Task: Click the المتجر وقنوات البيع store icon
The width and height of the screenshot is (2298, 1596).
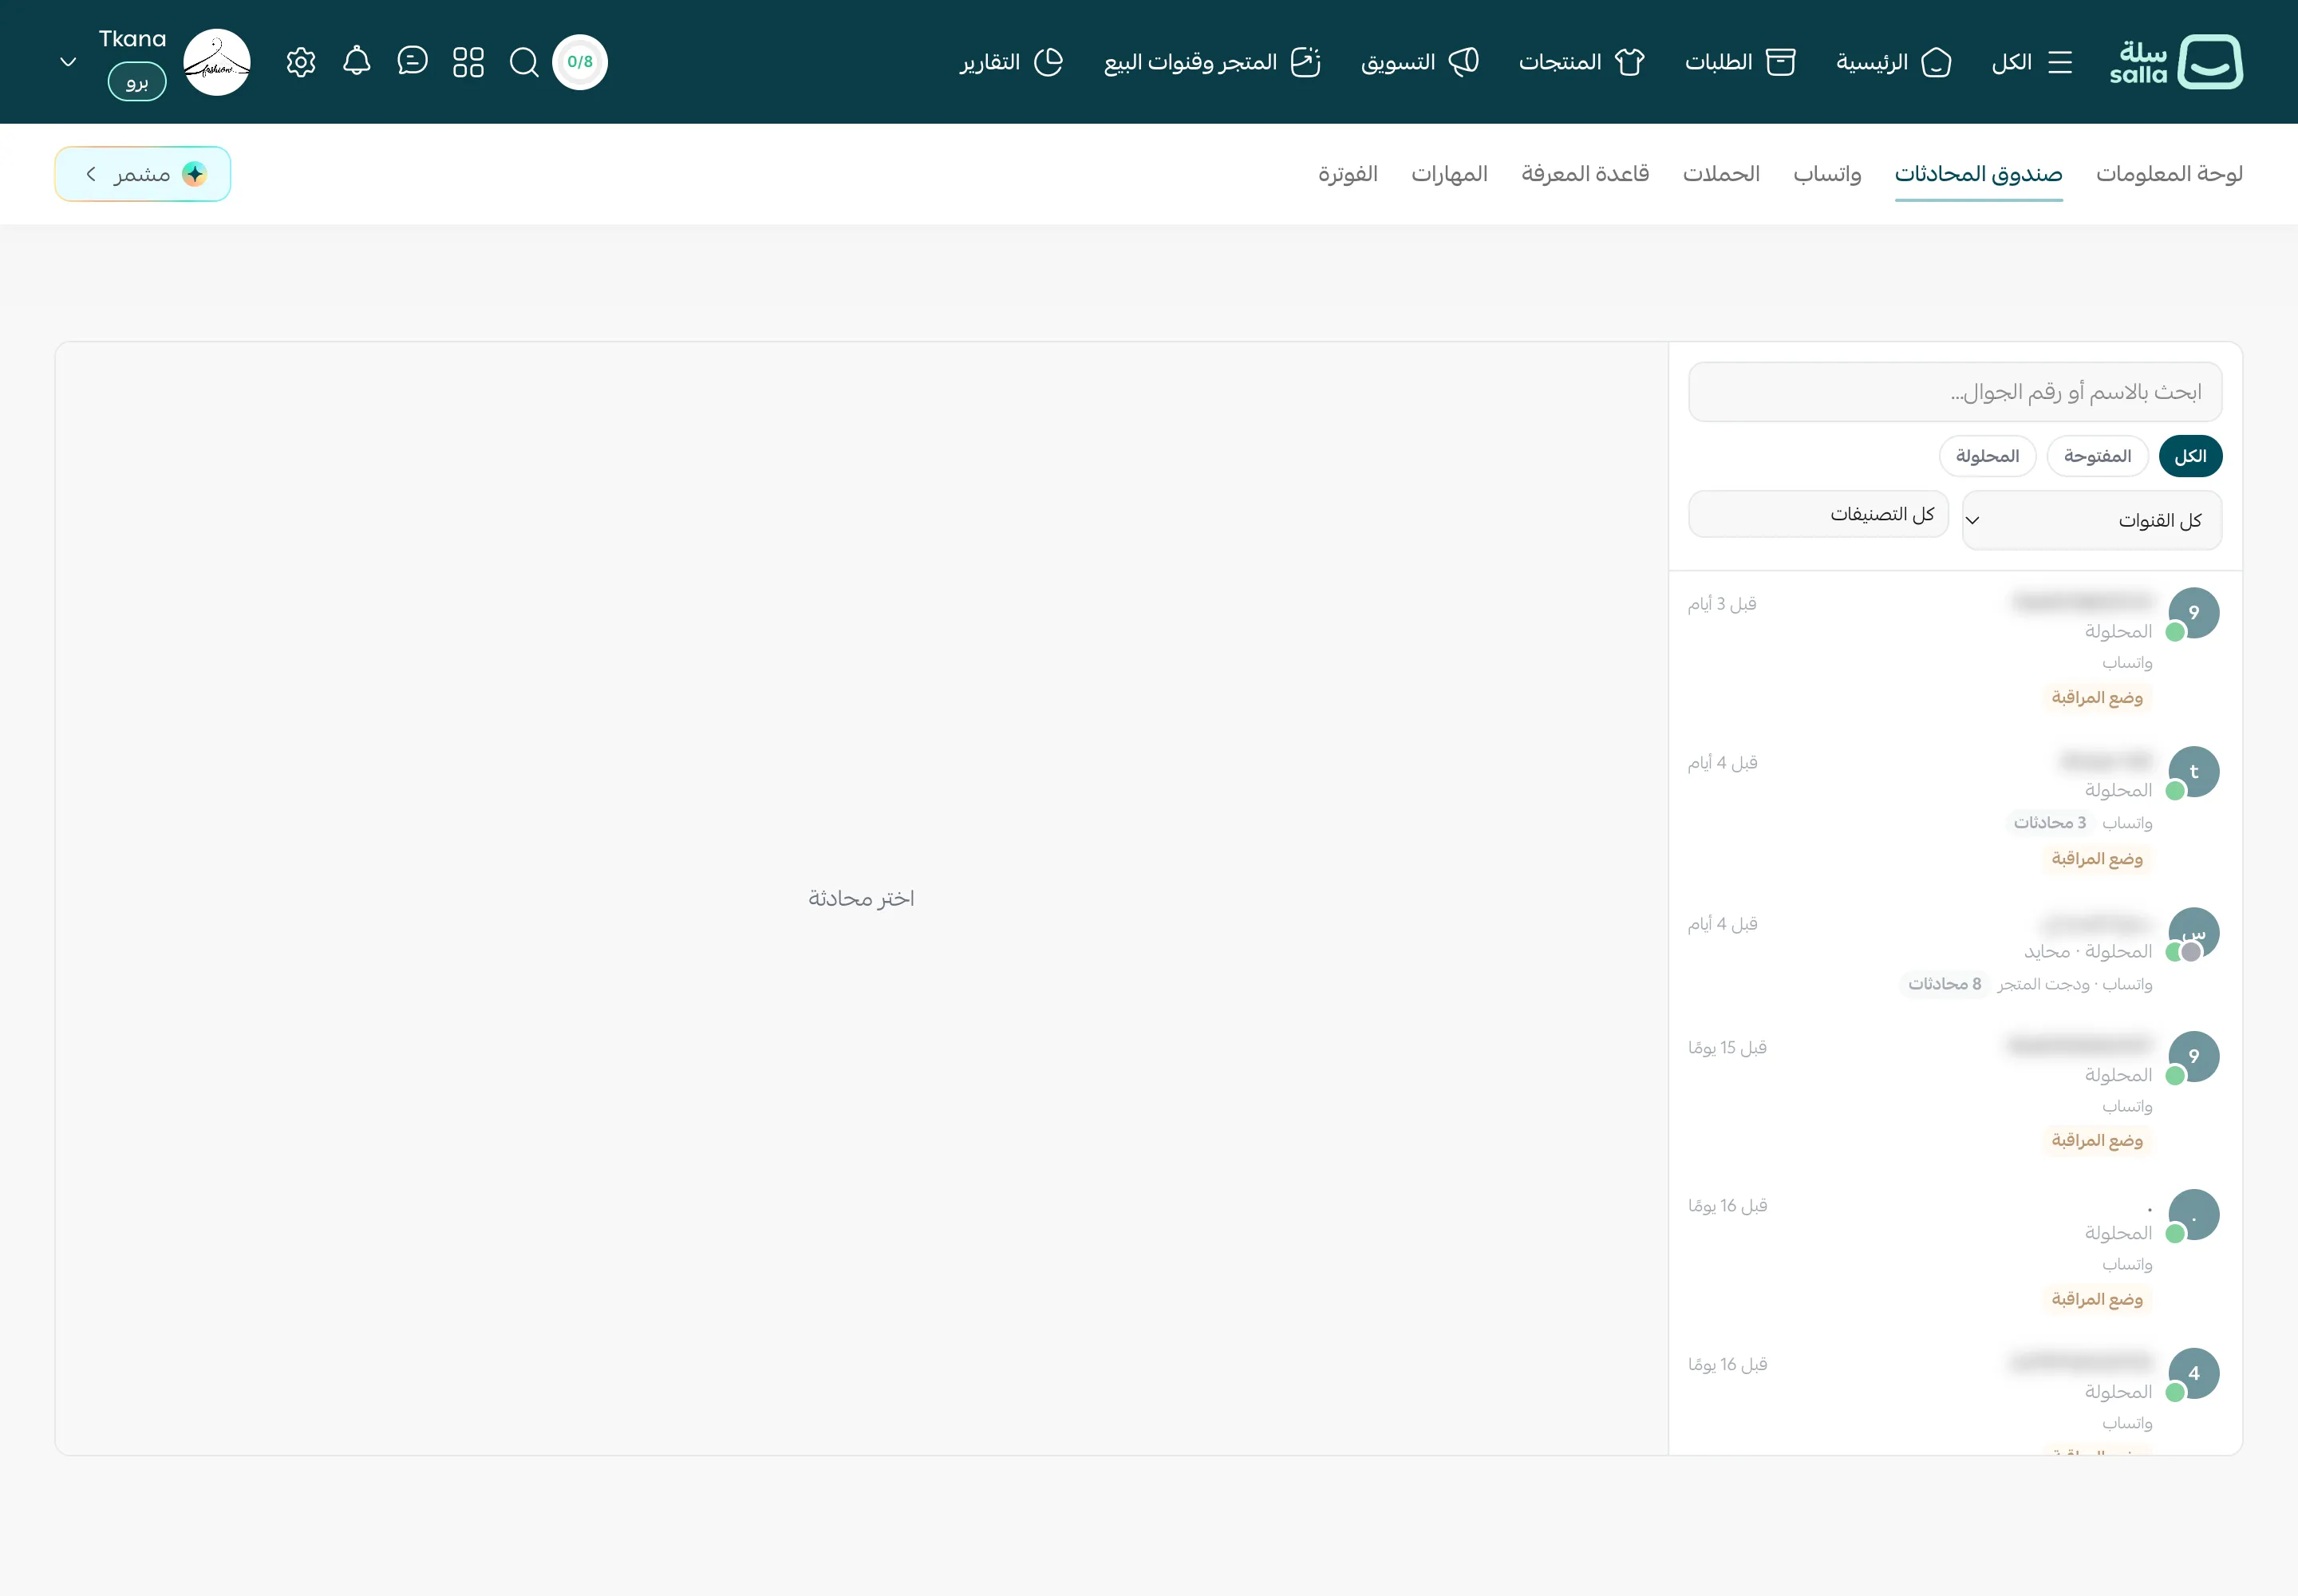Action: tap(1306, 62)
